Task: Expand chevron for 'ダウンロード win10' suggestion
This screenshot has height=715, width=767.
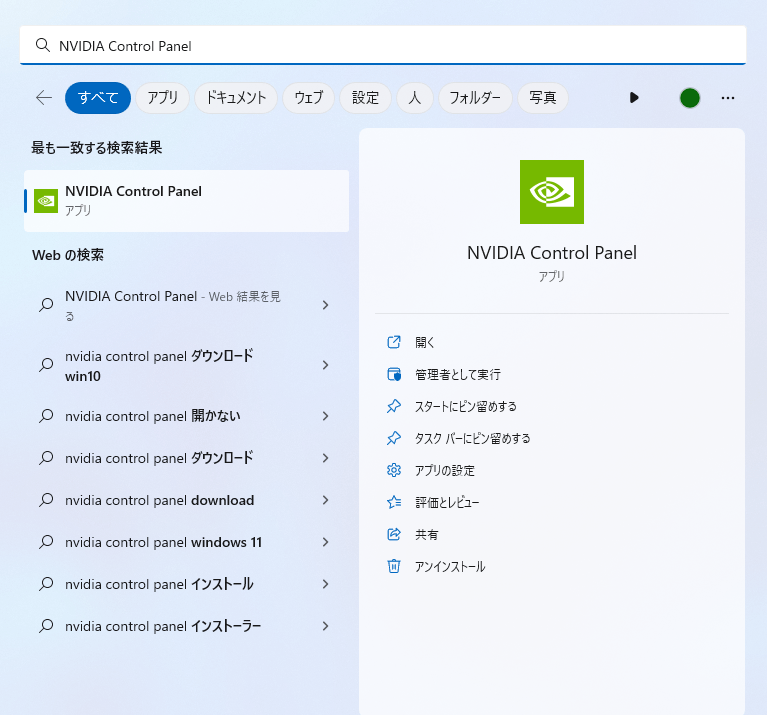Action: coord(325,365)
